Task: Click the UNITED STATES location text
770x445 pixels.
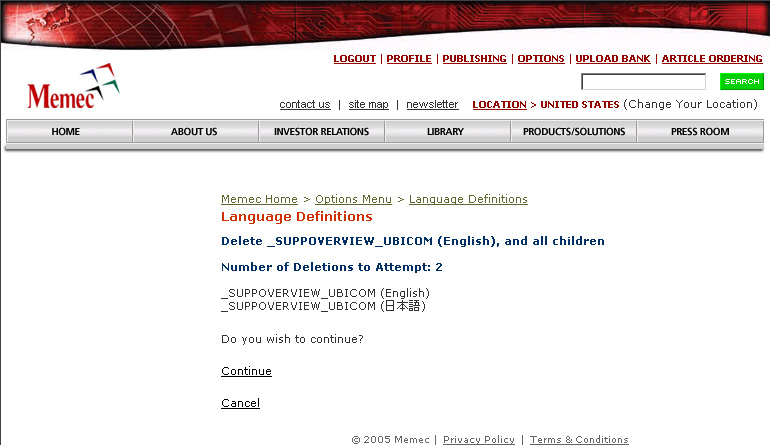Action: [580, 105]
